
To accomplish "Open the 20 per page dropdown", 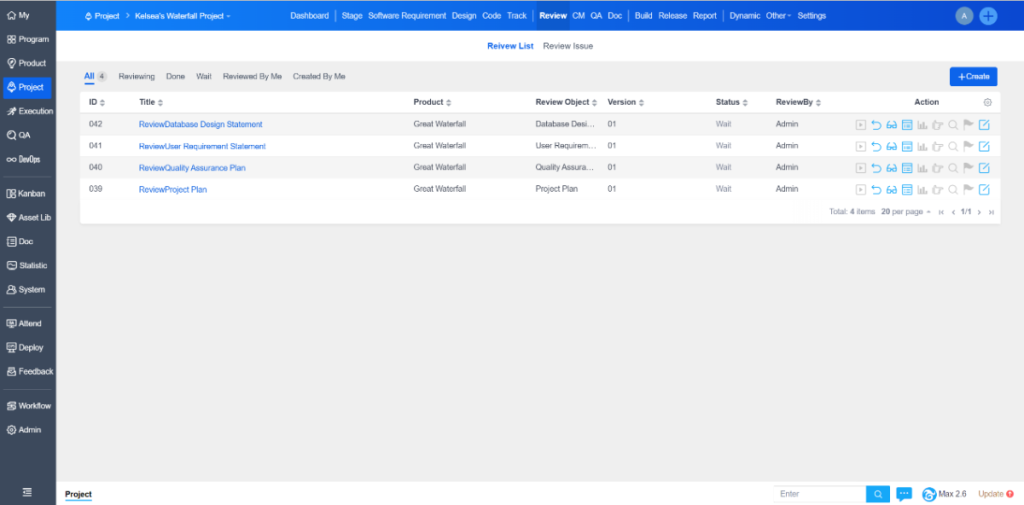I will click(x=906, y=212).
